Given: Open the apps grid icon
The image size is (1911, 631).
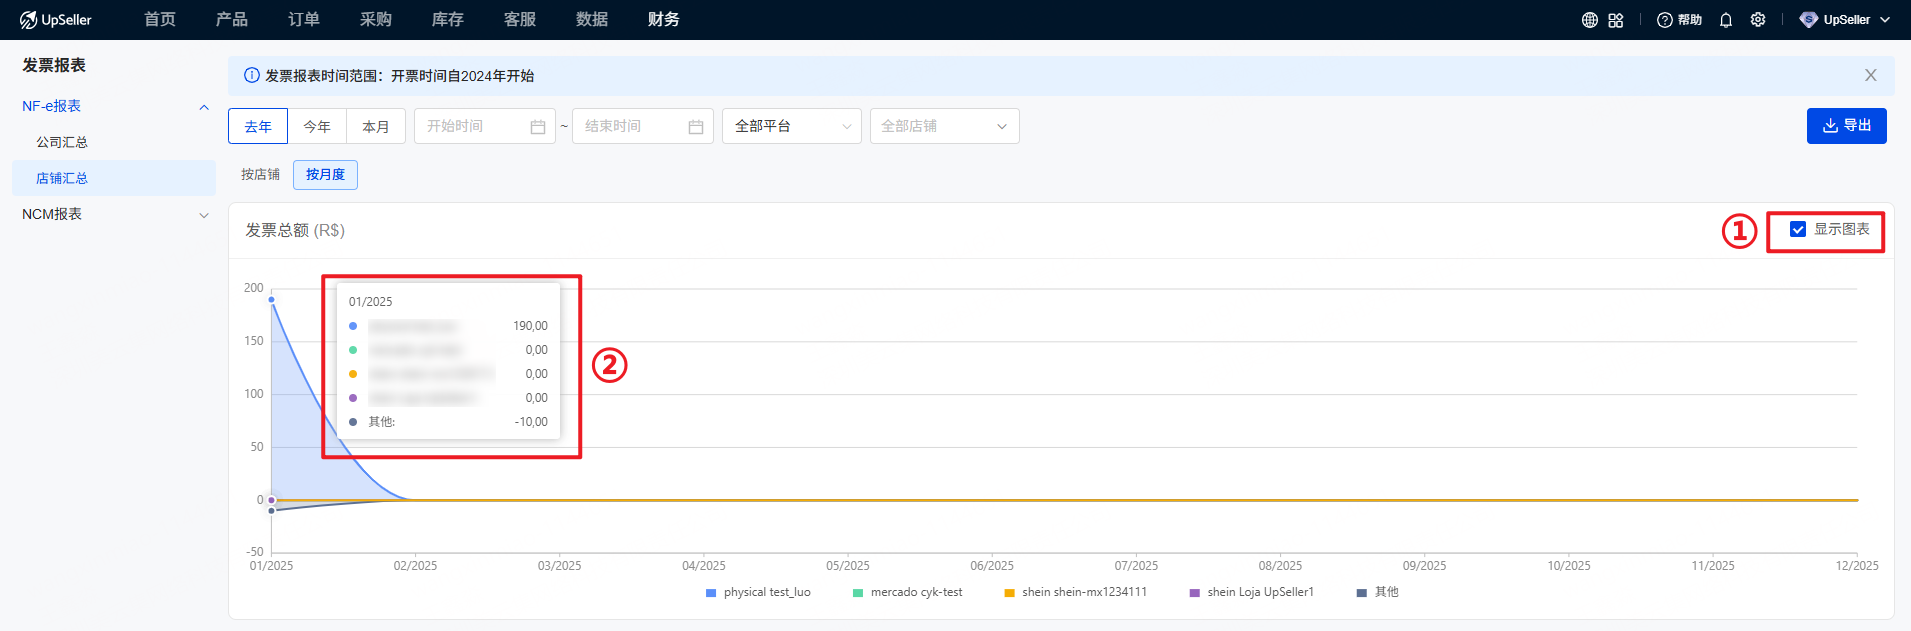Looking at the screenshot, I should [1616, 20].
